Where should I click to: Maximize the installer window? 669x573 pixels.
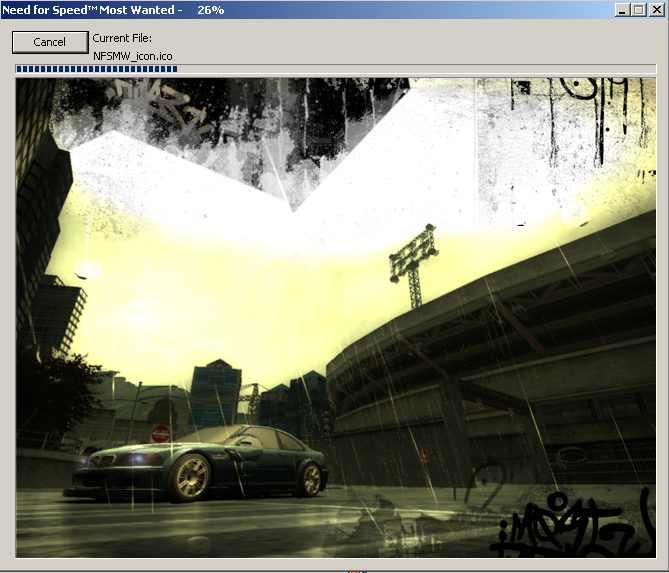tap(639, 10)
